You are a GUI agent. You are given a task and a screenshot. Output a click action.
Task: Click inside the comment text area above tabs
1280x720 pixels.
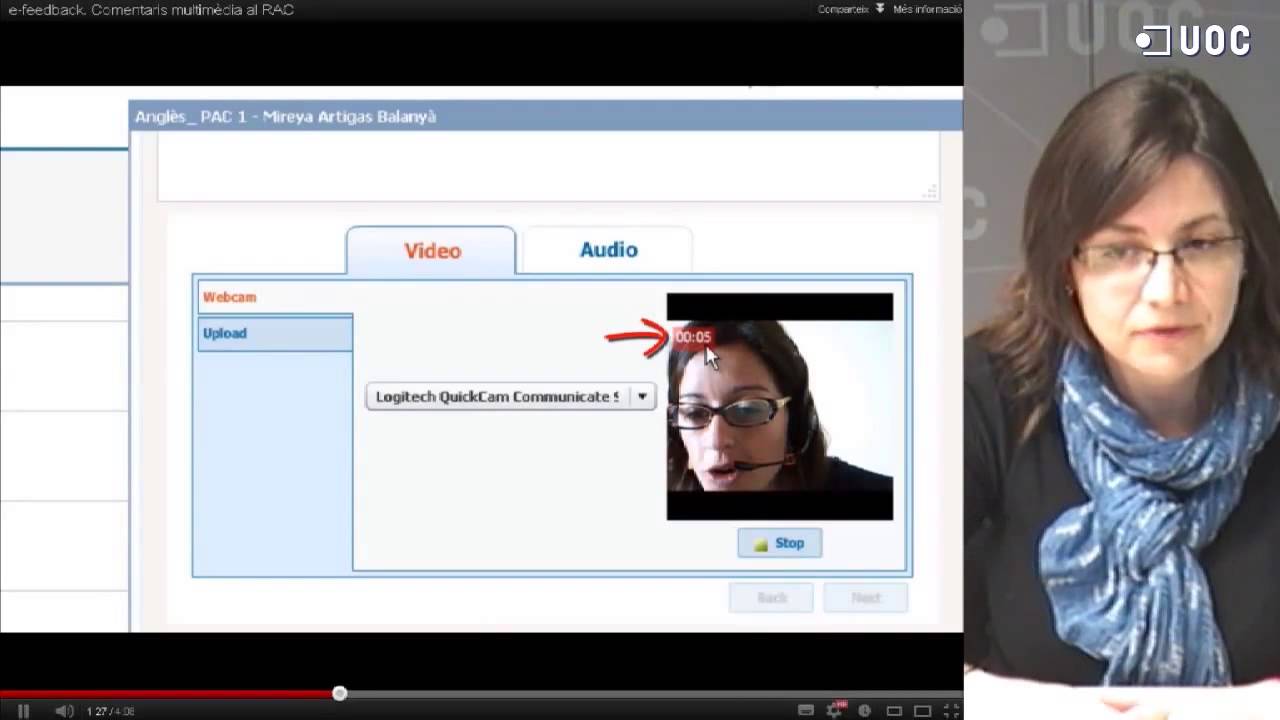pyautogui.click(x=548, y=168)
